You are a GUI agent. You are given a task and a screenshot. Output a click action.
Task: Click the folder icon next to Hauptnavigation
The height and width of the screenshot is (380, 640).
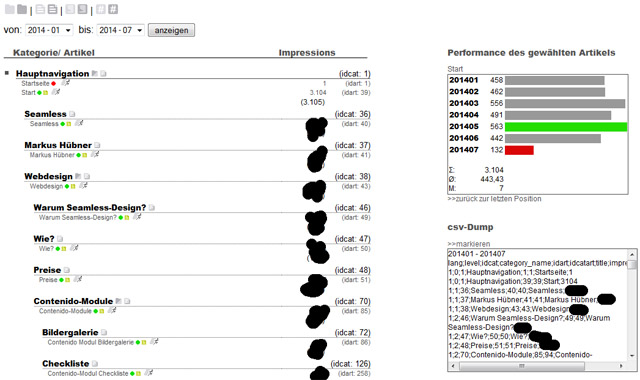95,73
